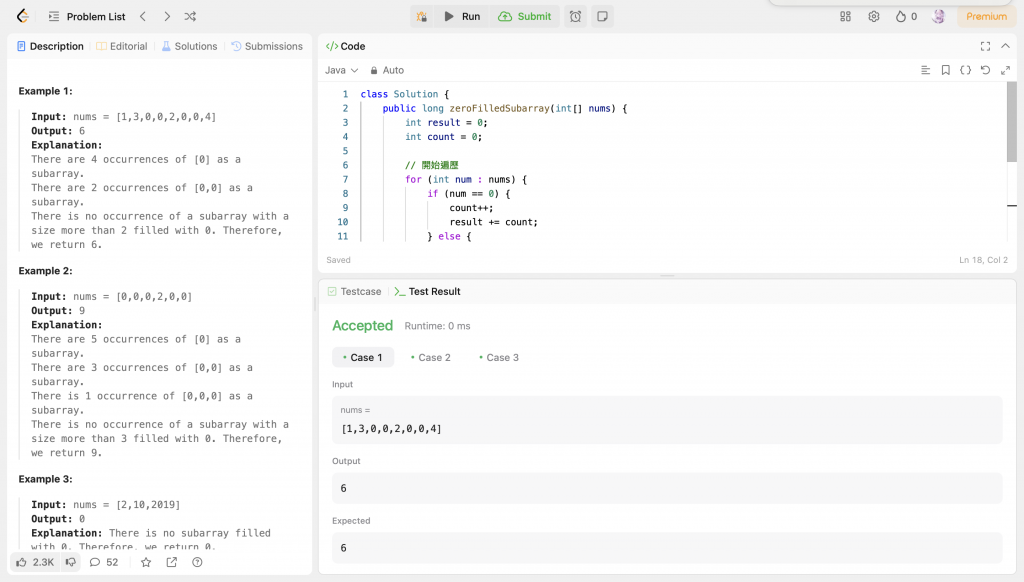This screenshot has width=1024, height=582.
Task: Select Case 3 result
Action: pos(499,357)
